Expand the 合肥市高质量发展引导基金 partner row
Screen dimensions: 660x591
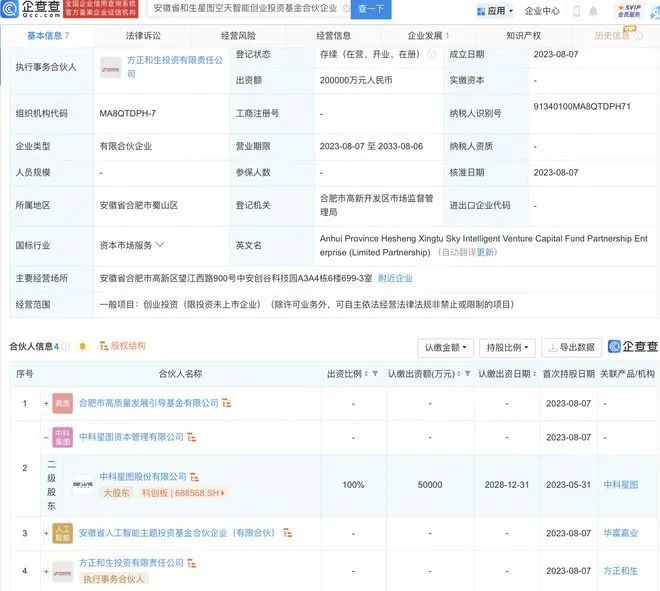[46, 403]
